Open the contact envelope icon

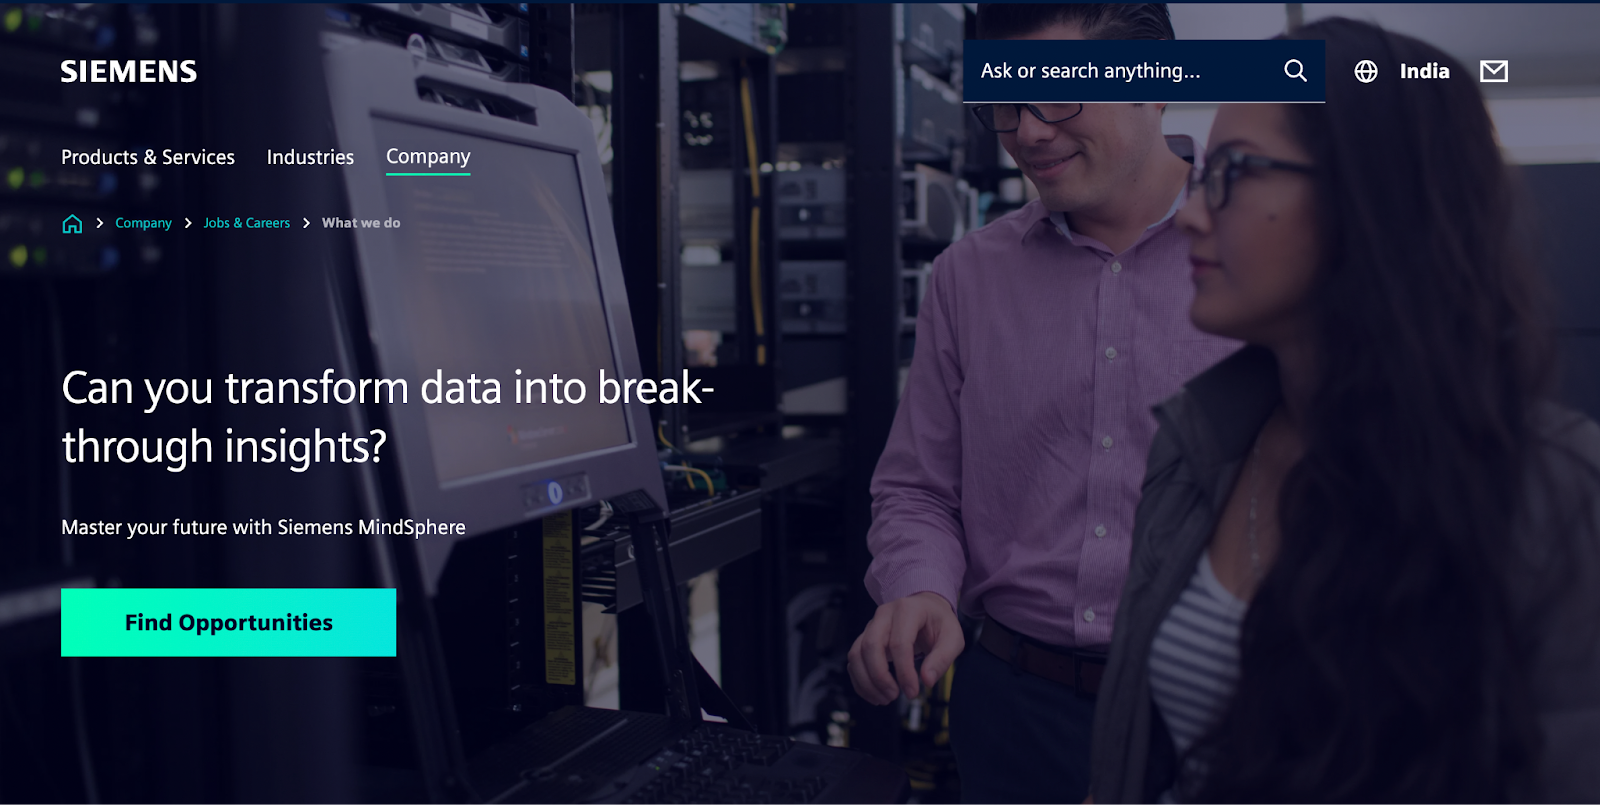(x=1494, y=71)
